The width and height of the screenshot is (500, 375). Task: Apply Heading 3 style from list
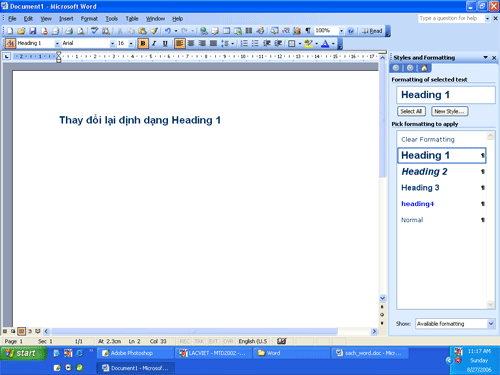(x=441, y=188)
